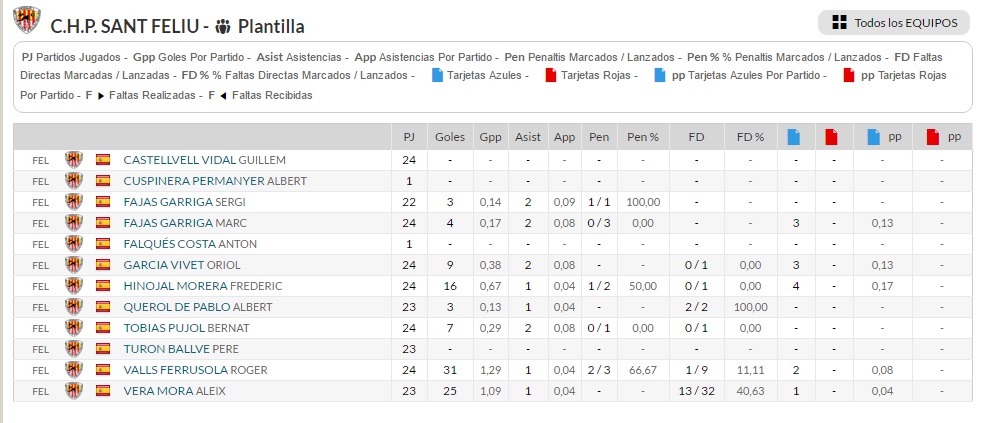Click the Spain flag in Vera Mora row
Screen dimensions: 981x423
coord(103,391)
